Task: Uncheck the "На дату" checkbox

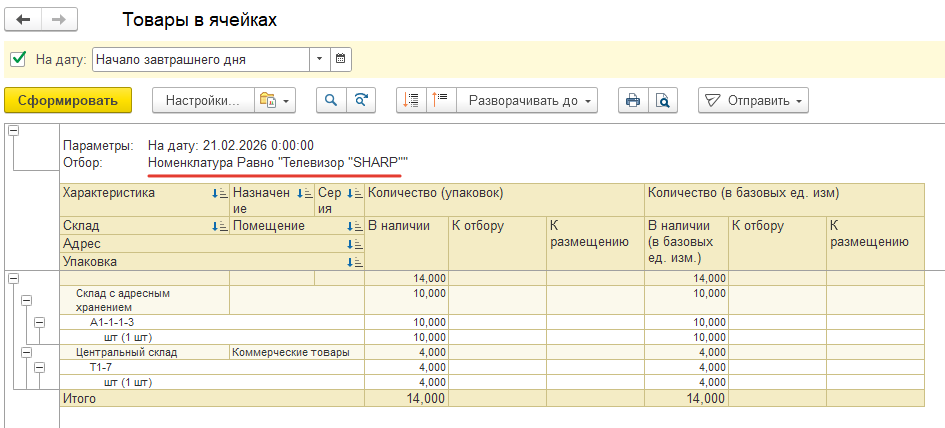Action: [x=18, y=59]
